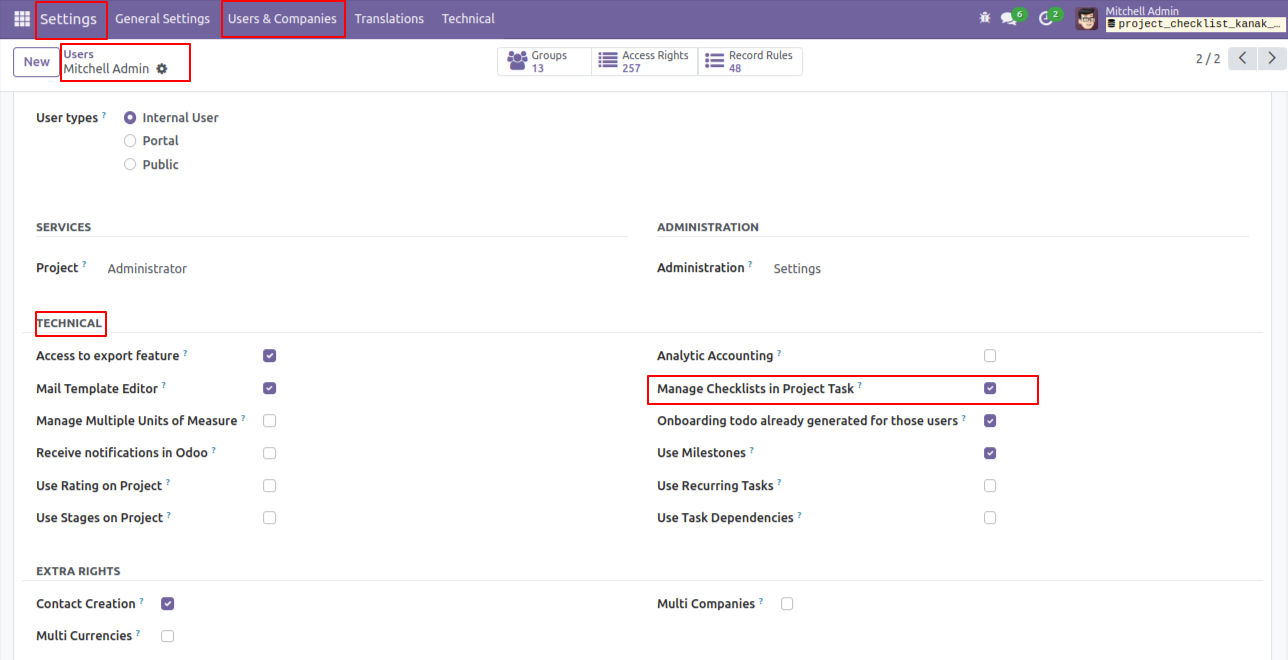Uncheck Use Milestones
The width and height of the screenshot is (1288, 660).
click(x=990, y=453)
